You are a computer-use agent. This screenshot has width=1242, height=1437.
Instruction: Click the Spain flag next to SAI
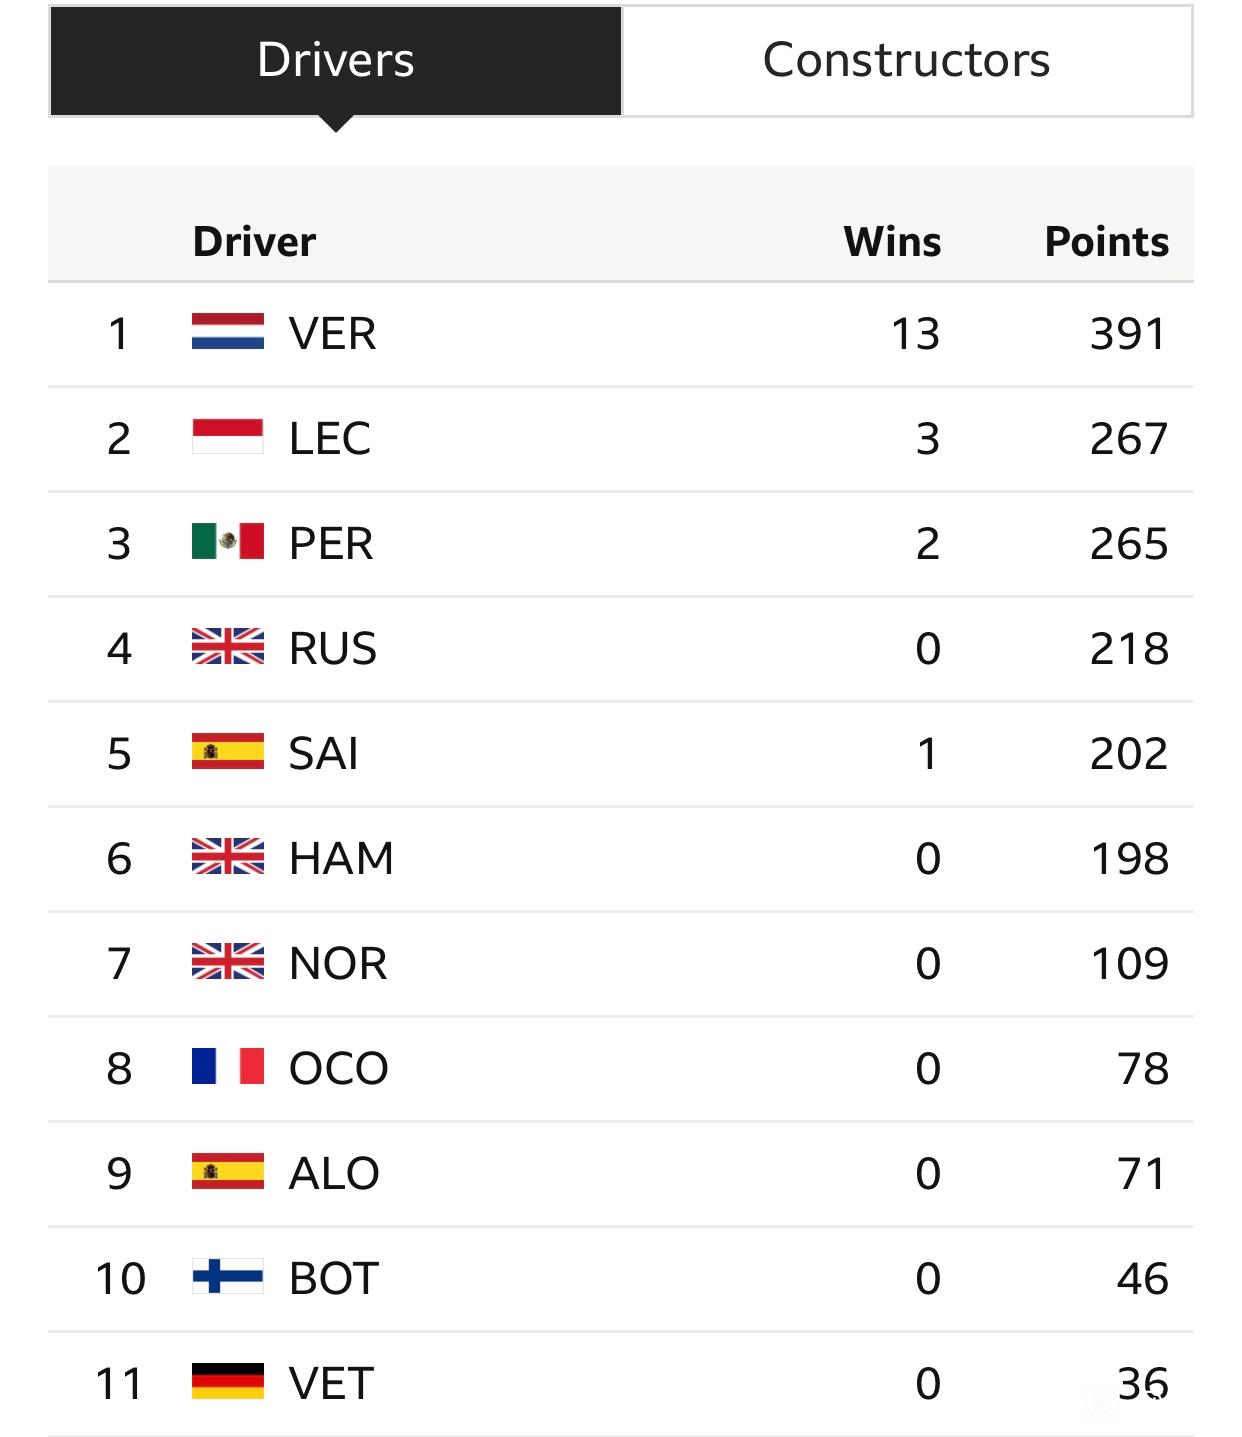[x=228, y=752]
